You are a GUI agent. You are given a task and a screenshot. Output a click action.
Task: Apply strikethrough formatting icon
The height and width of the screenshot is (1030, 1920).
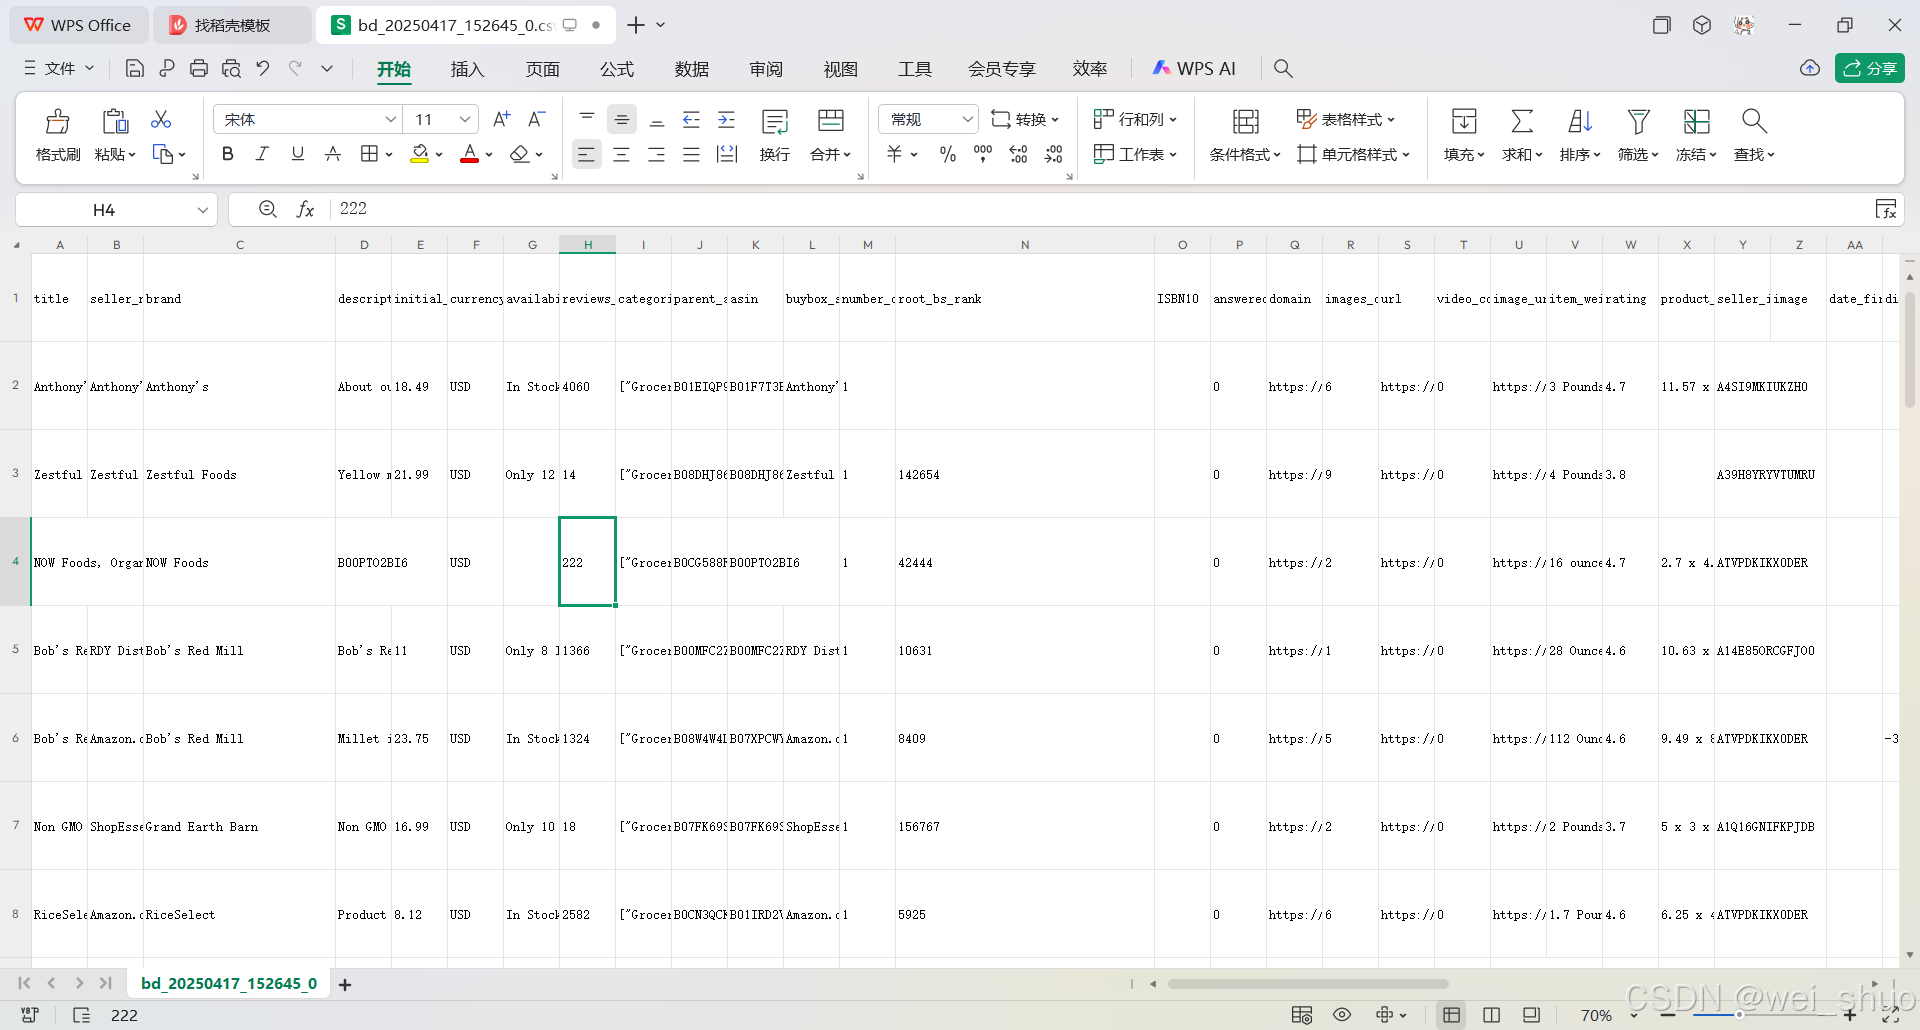pyautogui.click(x=333, y=154)
